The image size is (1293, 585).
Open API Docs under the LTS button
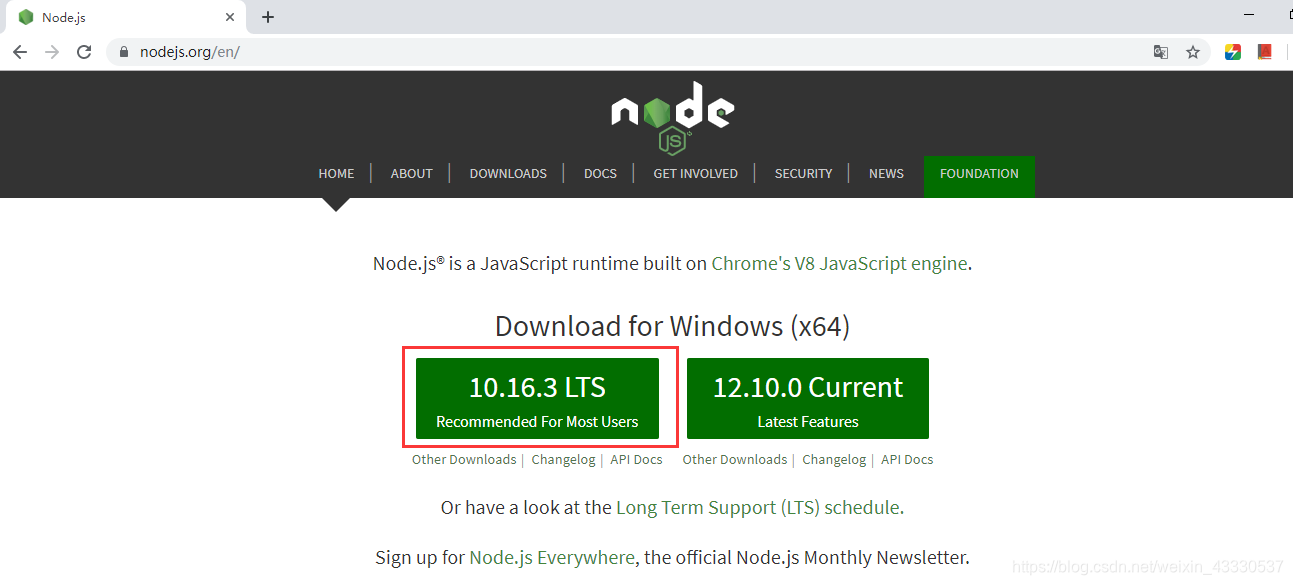(x=636, y=460)
